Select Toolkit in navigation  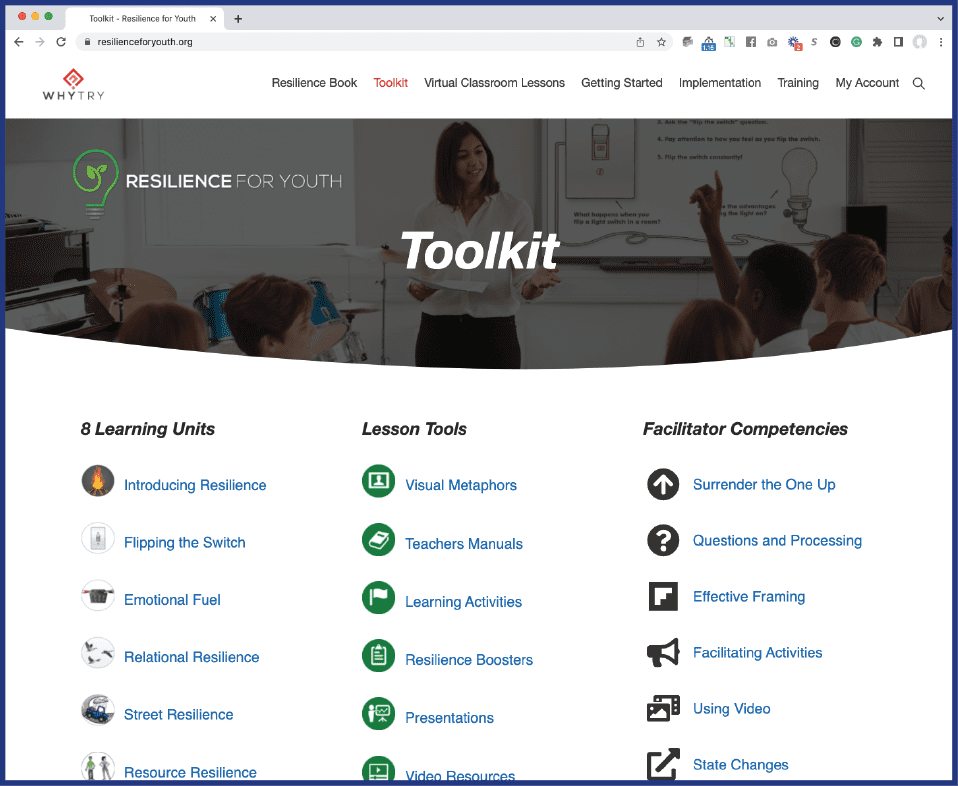[x=390, y=83]
